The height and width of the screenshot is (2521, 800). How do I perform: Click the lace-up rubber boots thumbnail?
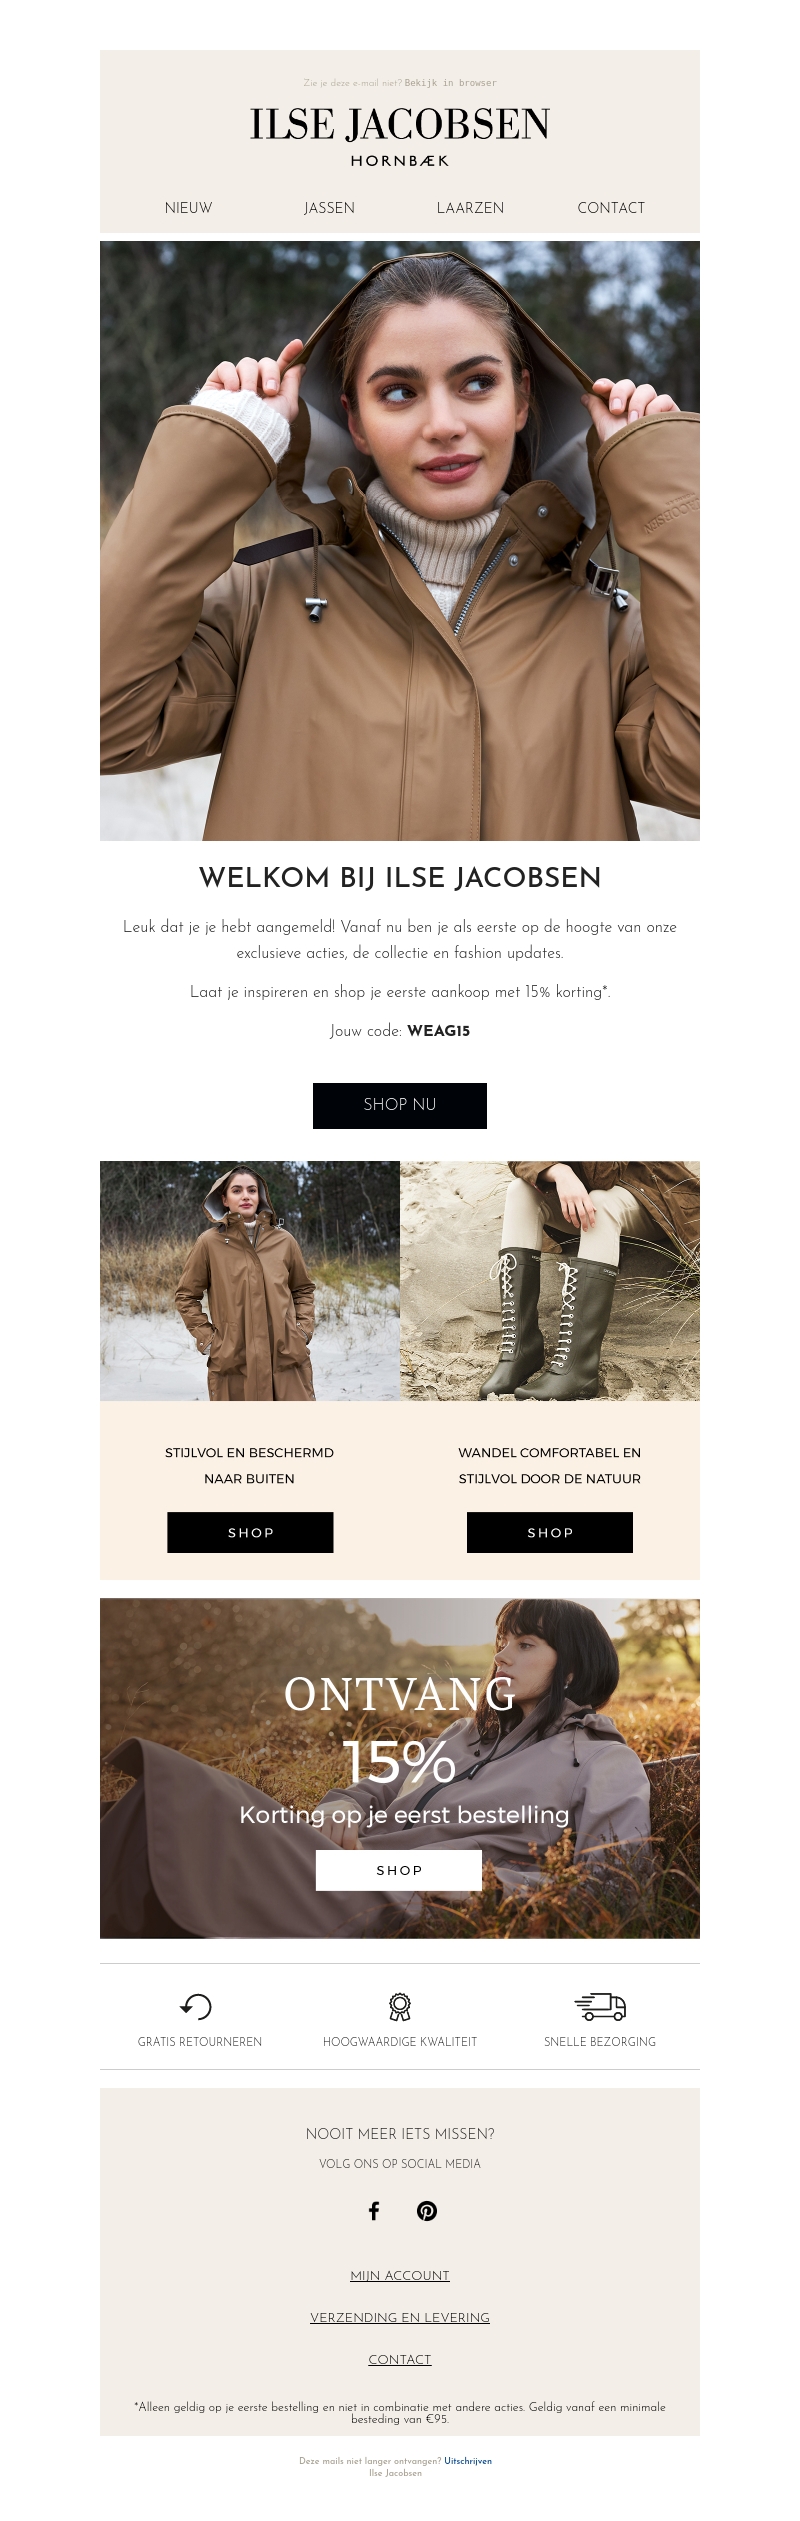550,1281
